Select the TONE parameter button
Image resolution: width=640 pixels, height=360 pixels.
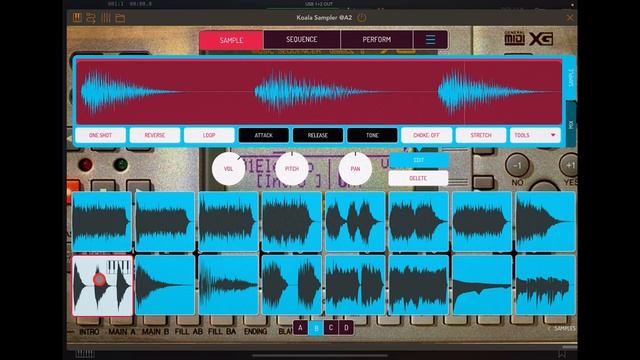coord(372,135)
